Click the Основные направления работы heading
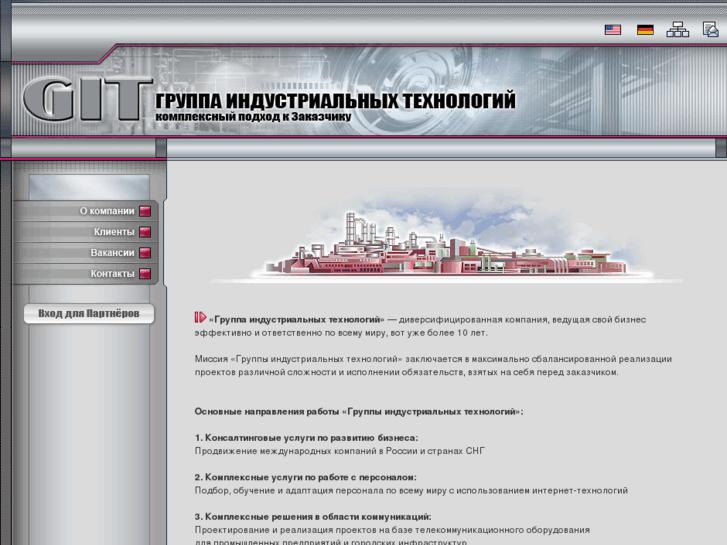Image resolution: width=727 pixels, height=545 pixels. coord(359,411)
